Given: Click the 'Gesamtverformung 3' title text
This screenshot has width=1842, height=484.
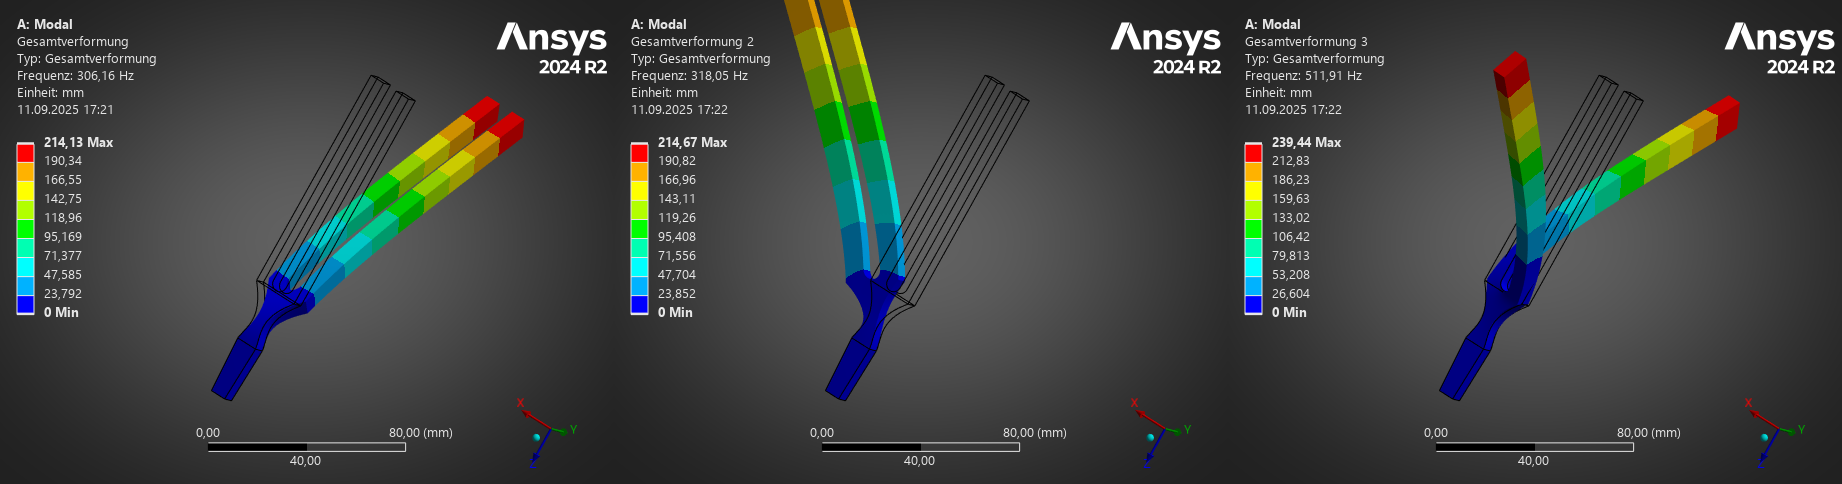Looking at the screenshot, I should click(1306, 42).
